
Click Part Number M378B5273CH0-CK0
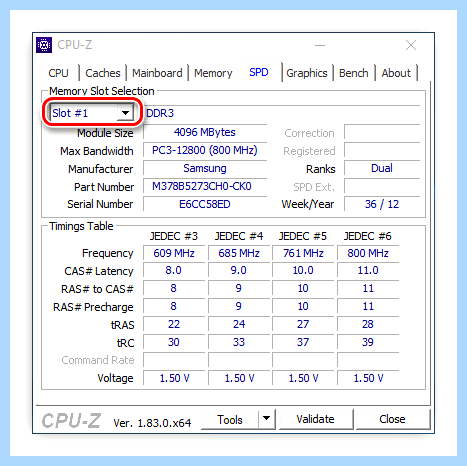tap(205, 186)
